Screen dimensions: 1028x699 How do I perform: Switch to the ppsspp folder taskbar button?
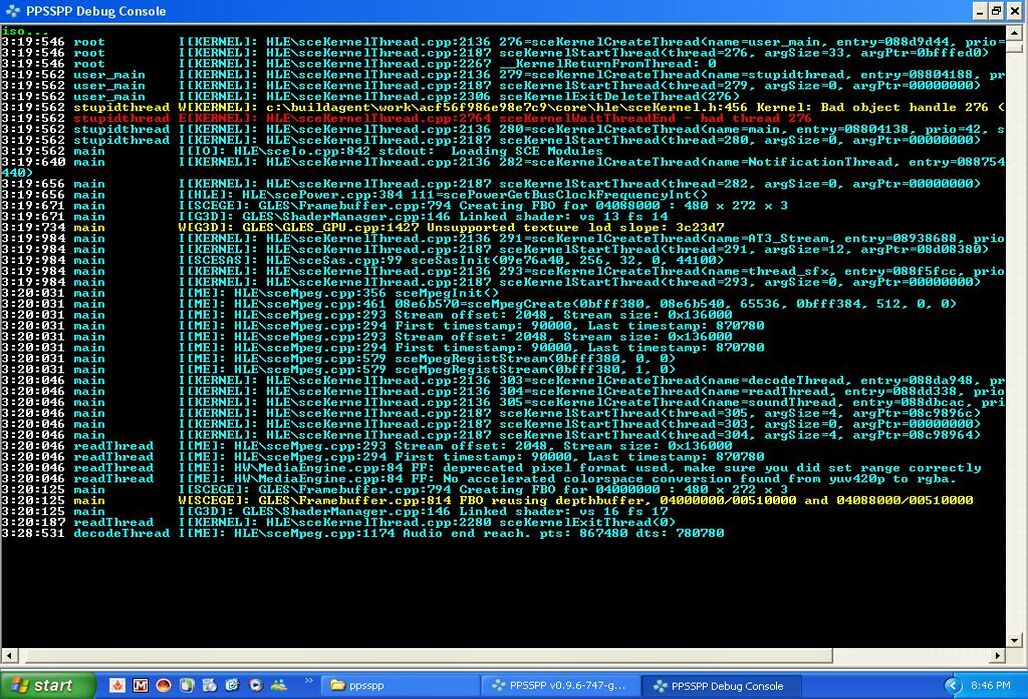398,686
